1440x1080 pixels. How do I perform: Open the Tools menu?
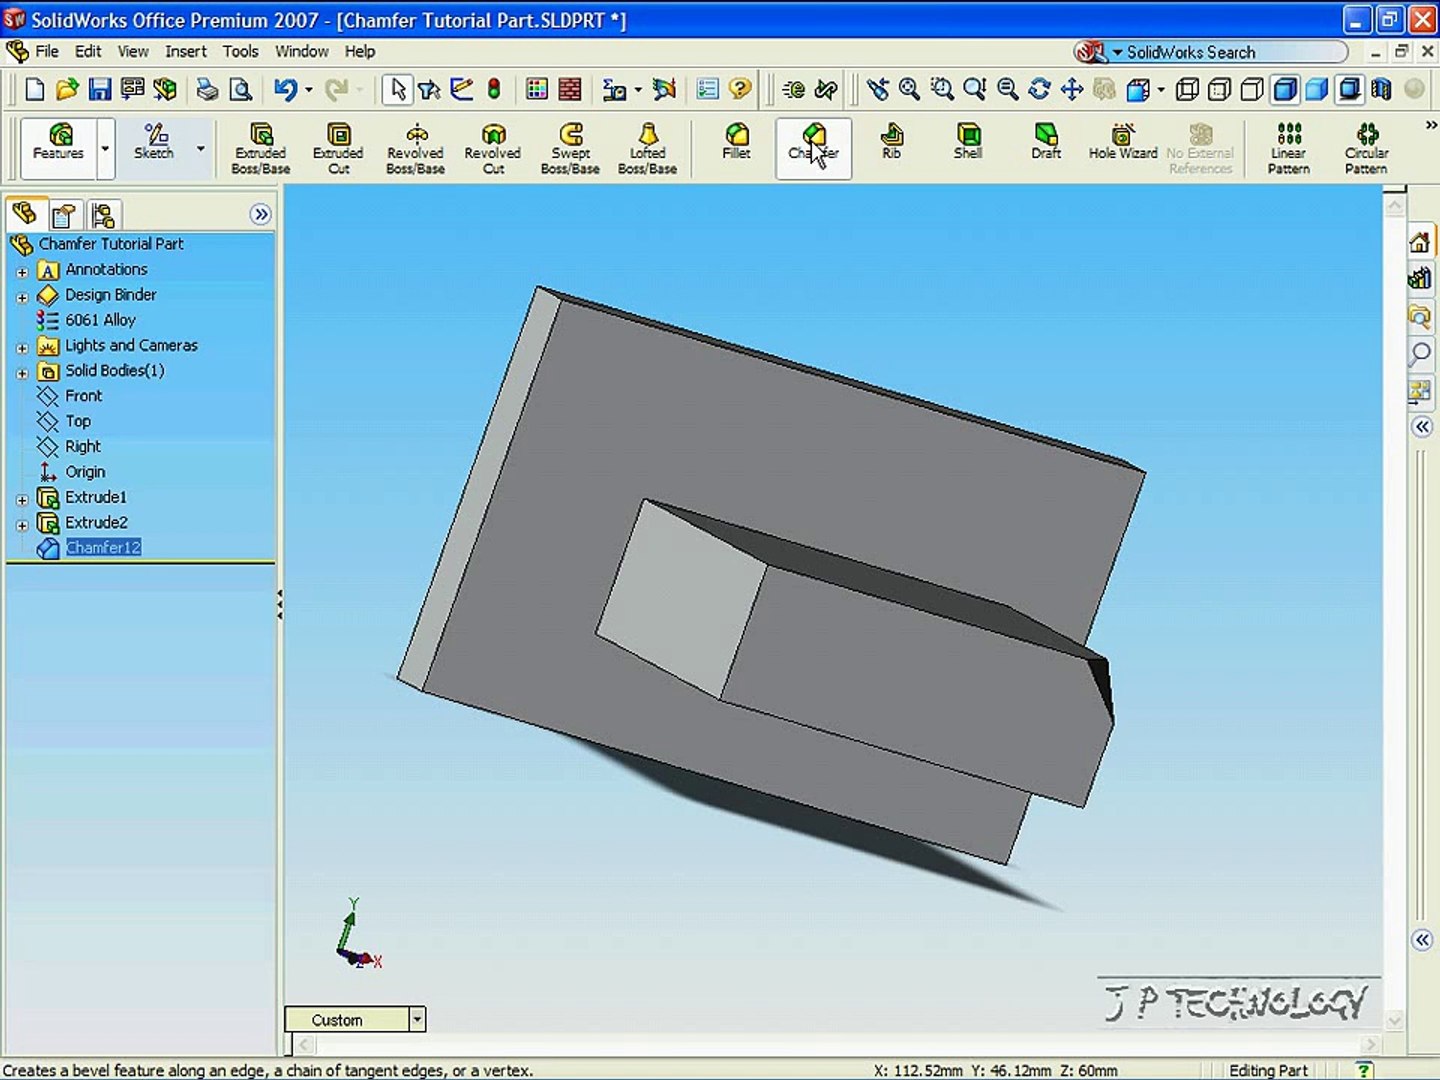coord(240,51)
